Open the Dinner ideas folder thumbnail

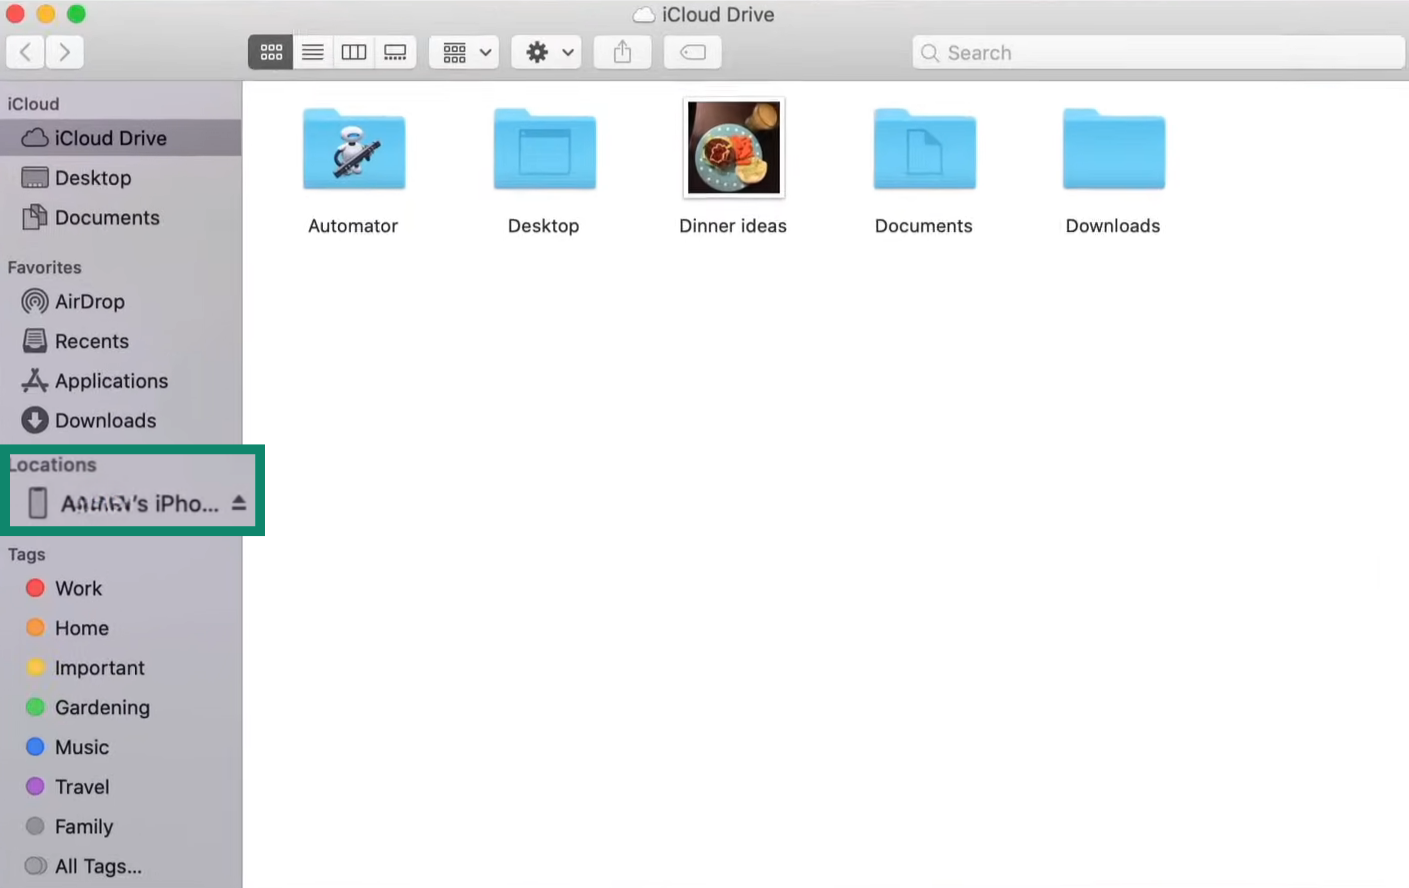(733, 147)
